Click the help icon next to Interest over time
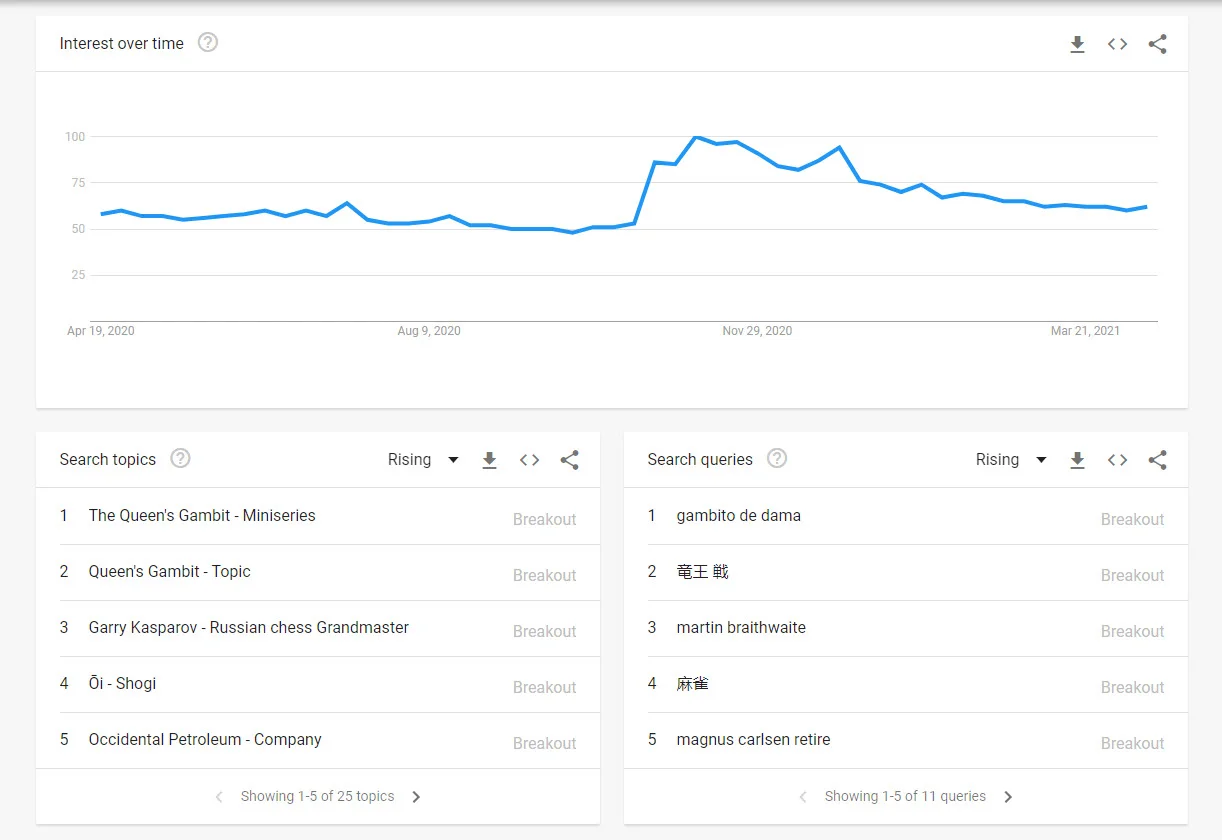This screenshot has height=840, width=1222. [207, 43]
